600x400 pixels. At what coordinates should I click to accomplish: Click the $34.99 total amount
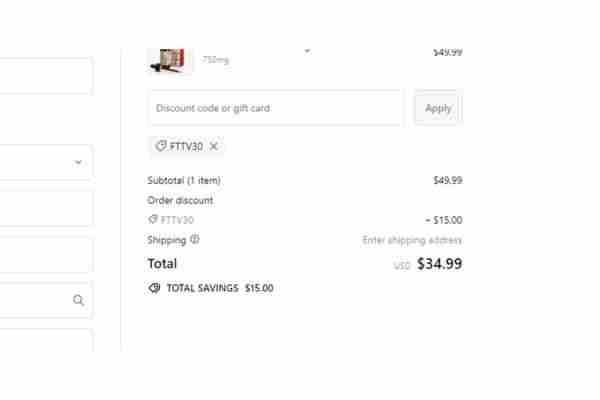coord(439,263)
